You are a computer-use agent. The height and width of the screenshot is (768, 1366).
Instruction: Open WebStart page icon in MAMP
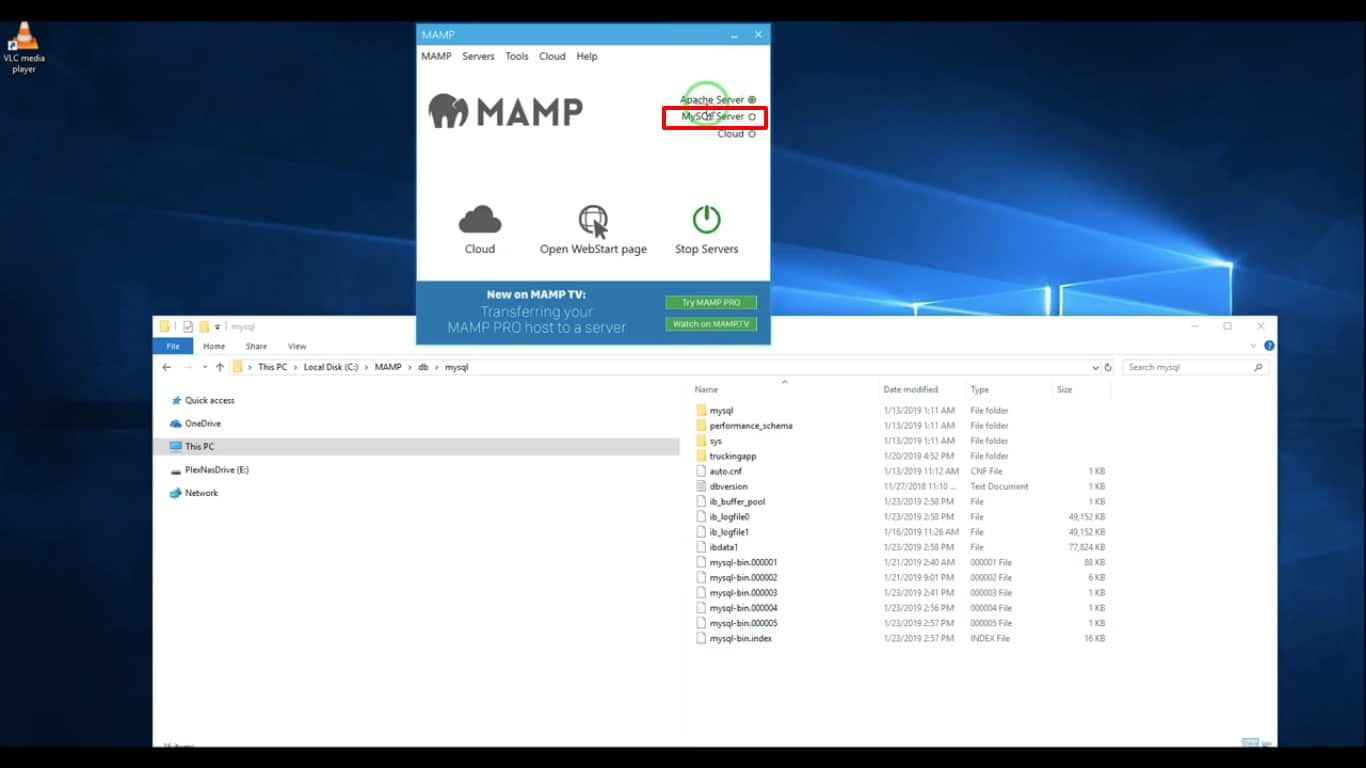593,221
